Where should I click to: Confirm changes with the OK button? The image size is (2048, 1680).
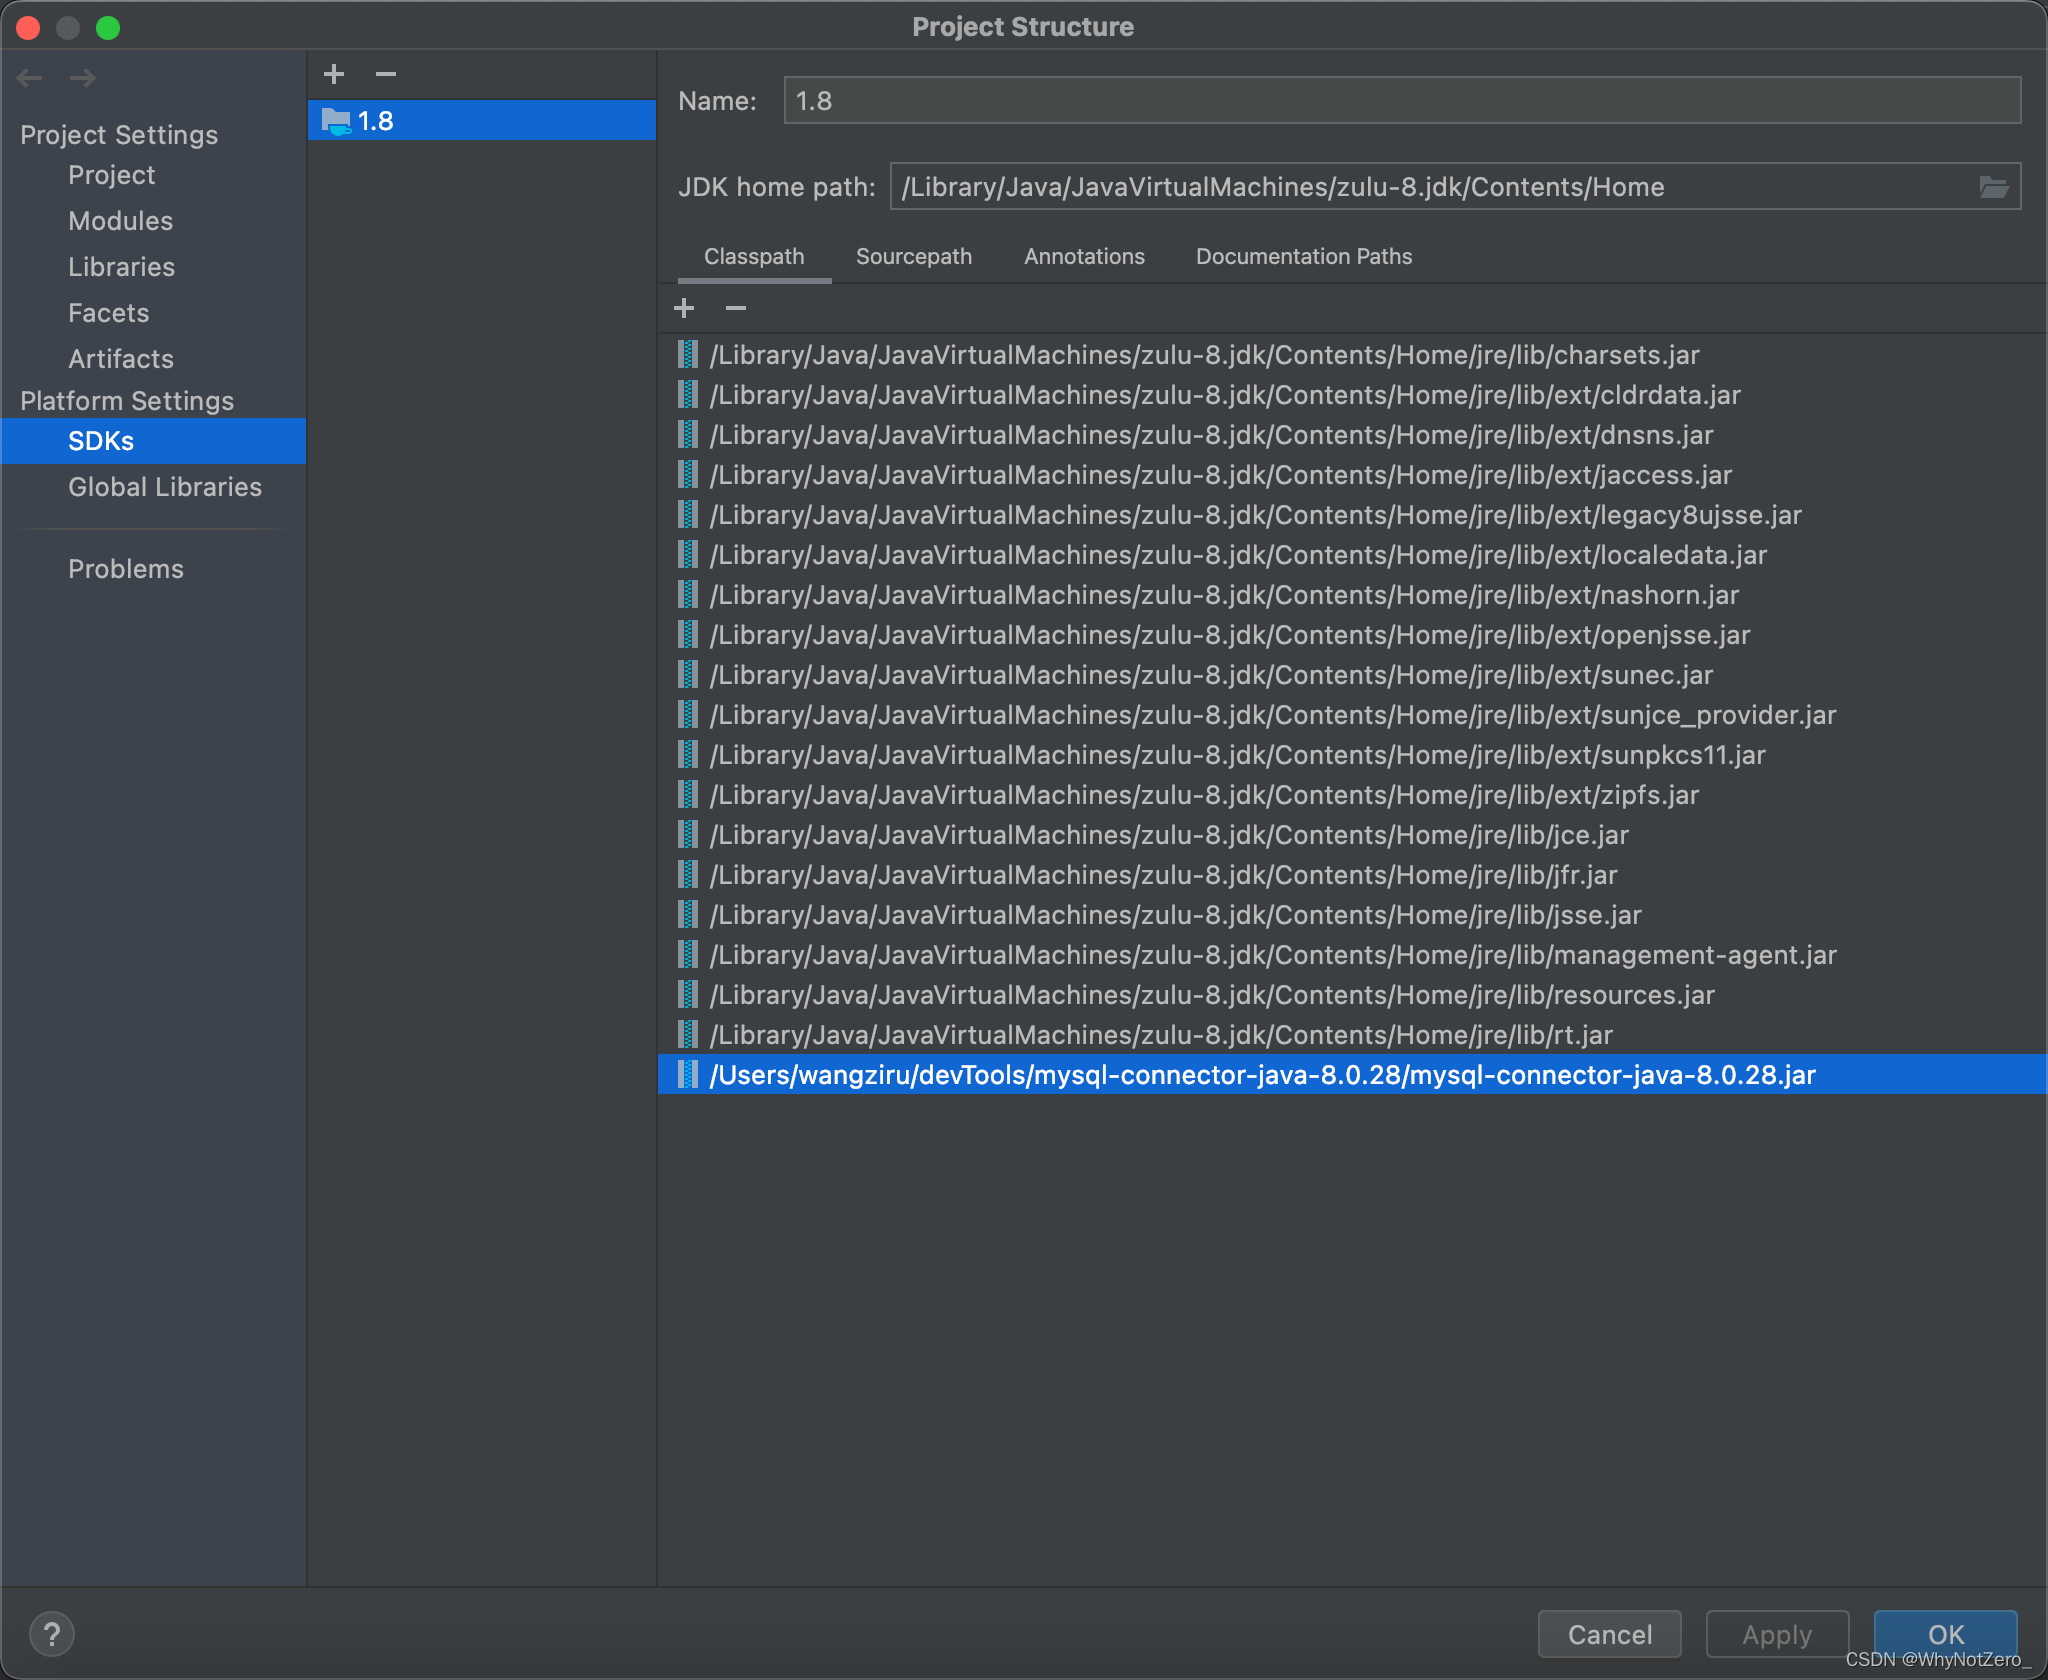tap(1944, 1634)
